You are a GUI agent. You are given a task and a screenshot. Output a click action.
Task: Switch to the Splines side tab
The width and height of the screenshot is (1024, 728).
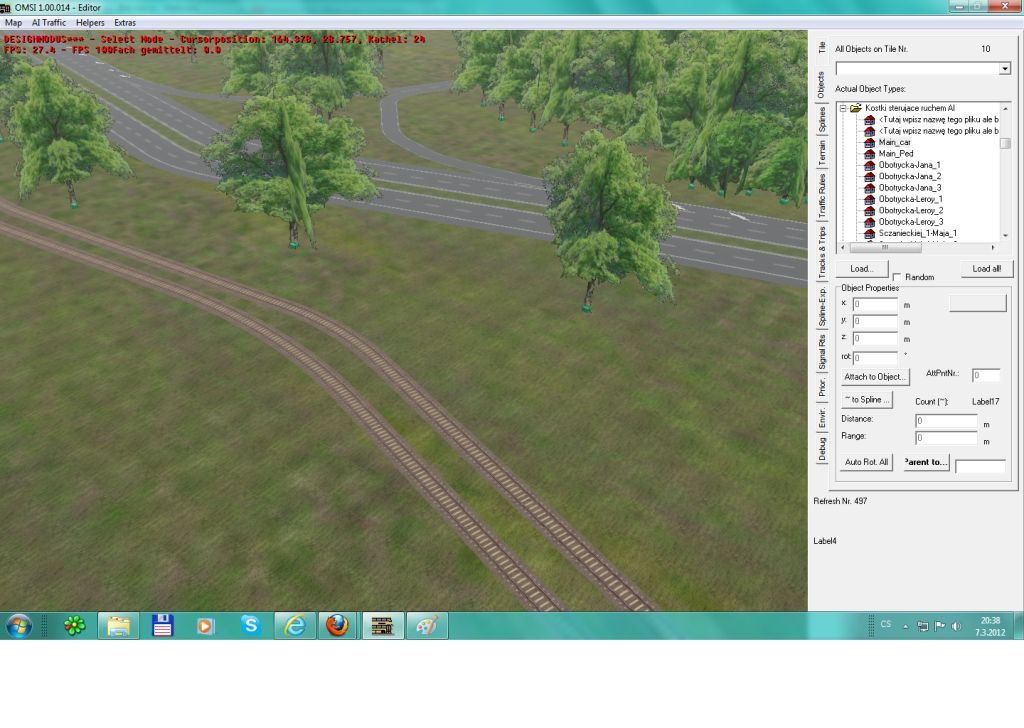point(822,119)
